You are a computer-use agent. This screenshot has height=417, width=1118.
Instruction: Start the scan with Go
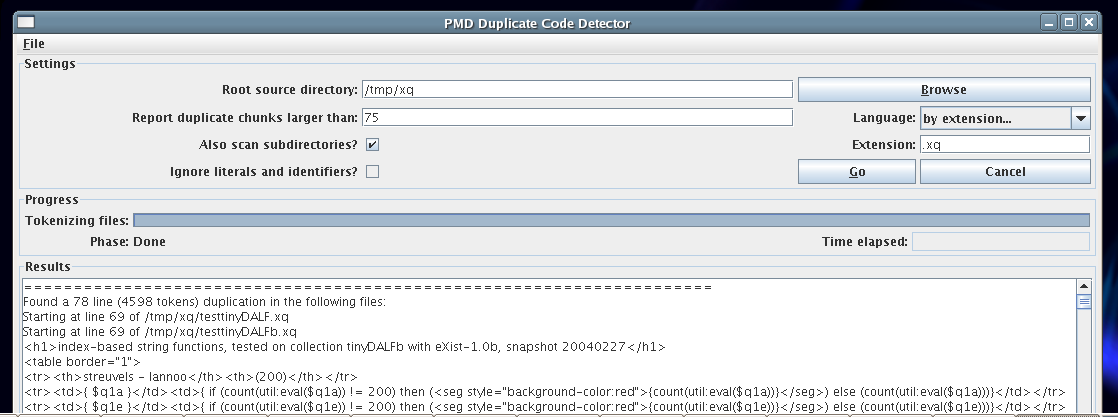click(856, 172)
